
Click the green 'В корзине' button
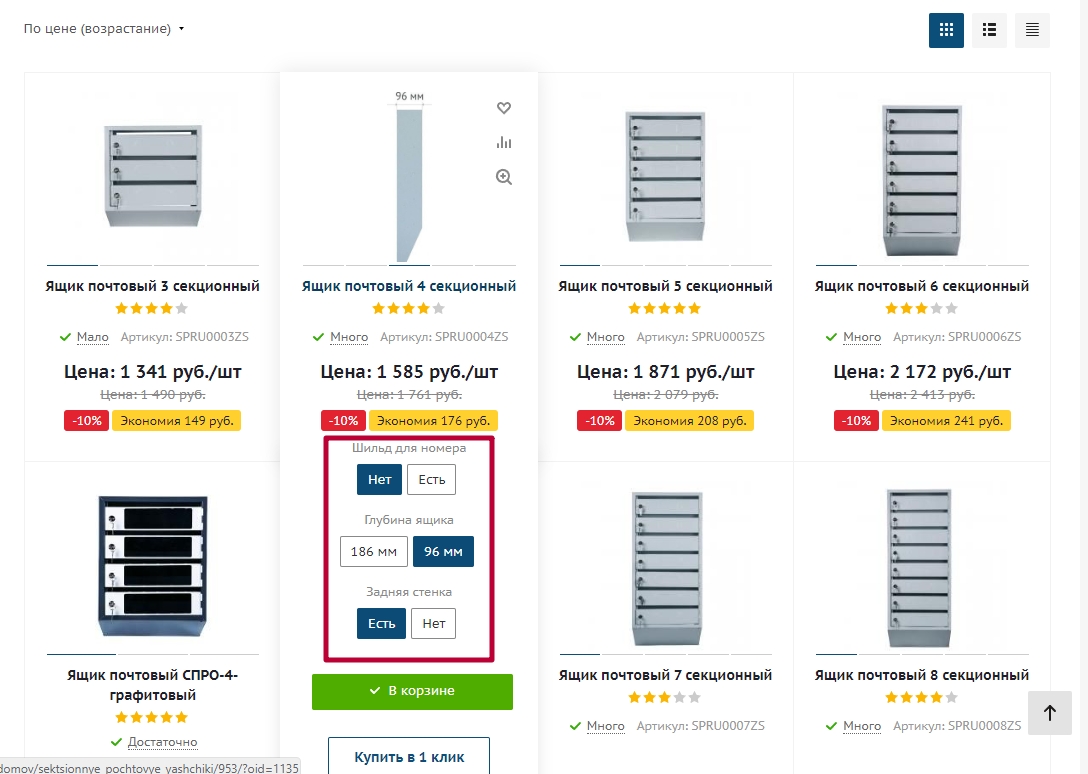[x=412, y=691]
